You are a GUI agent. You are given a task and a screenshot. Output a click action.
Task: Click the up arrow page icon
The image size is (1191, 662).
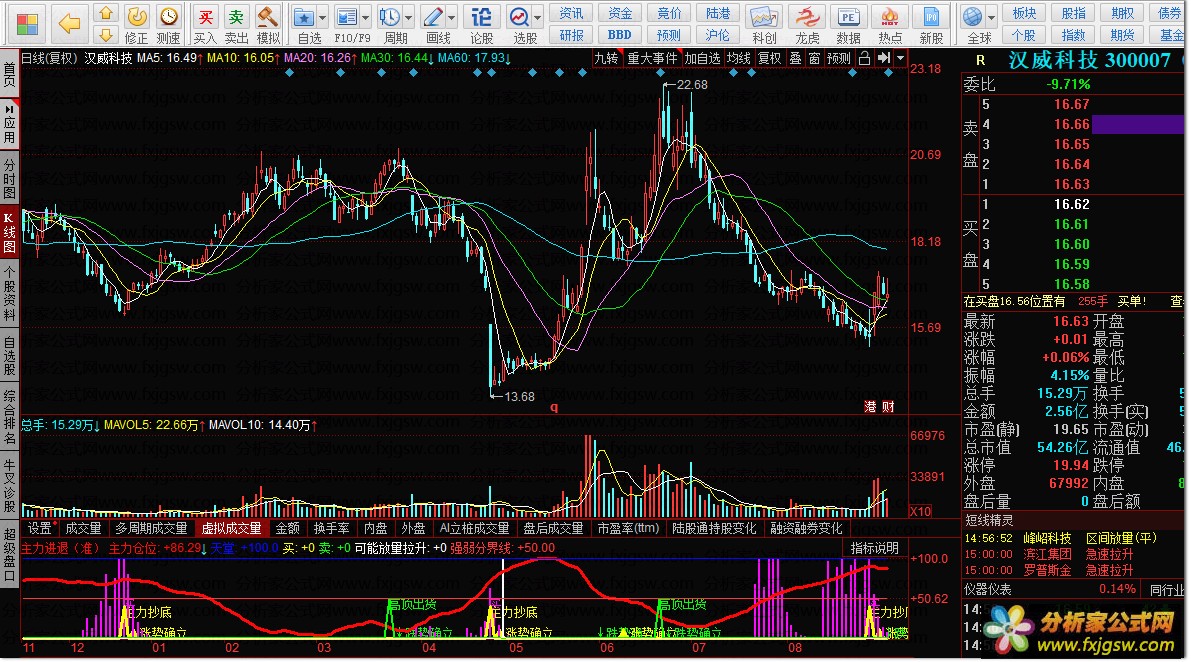point(106,13)
